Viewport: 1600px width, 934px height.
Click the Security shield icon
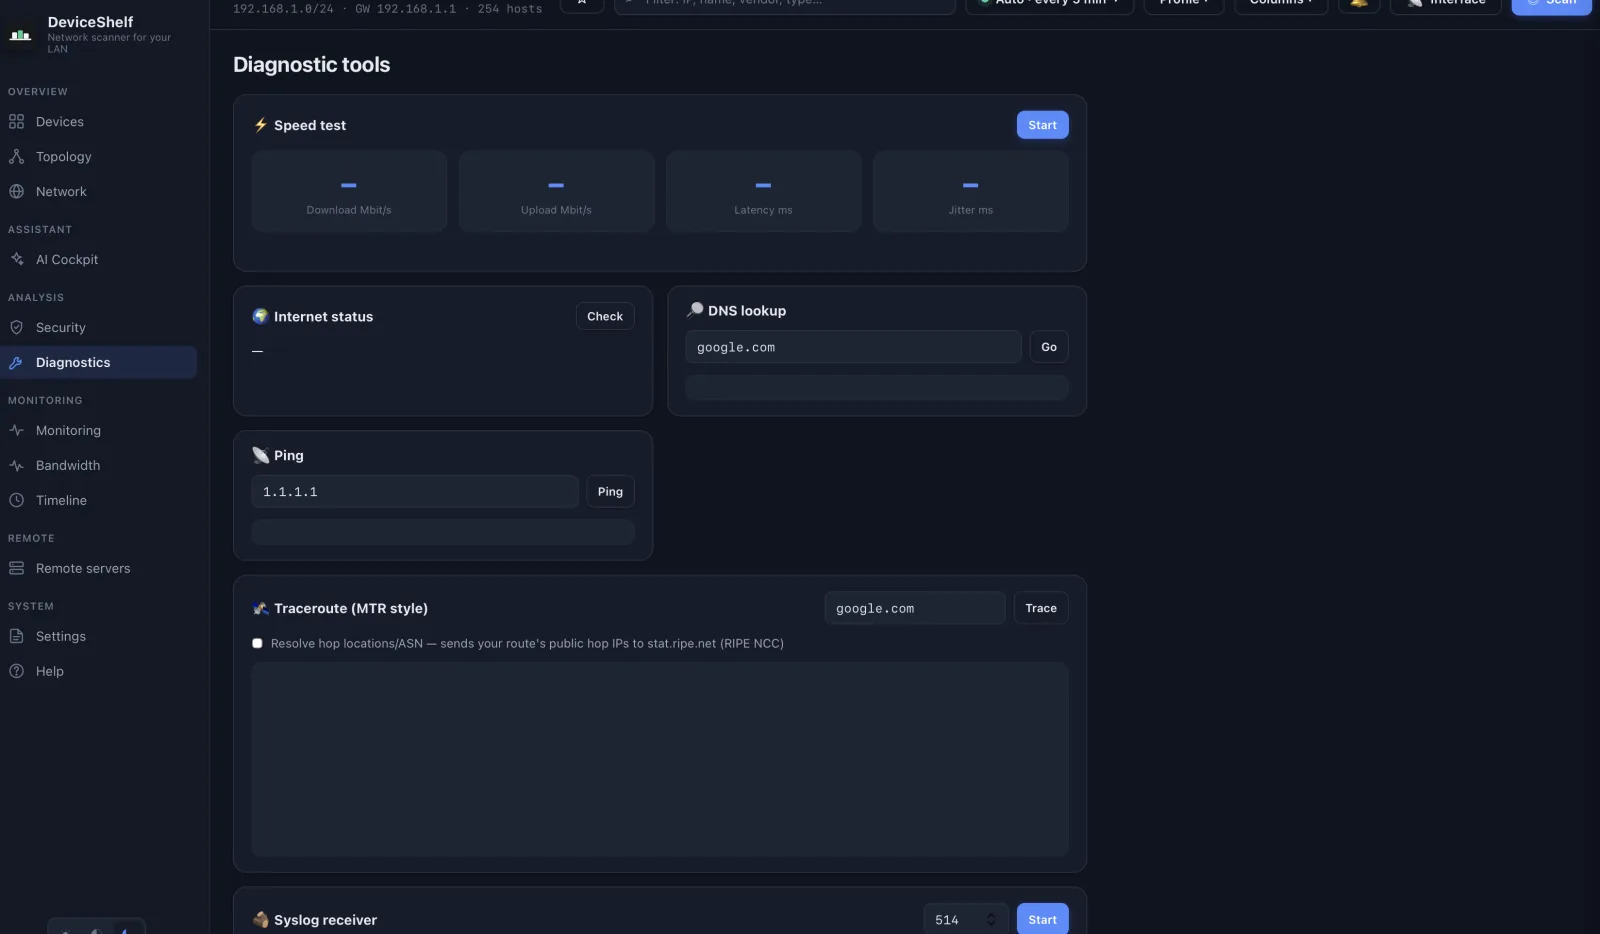click(x=16, y=328)
